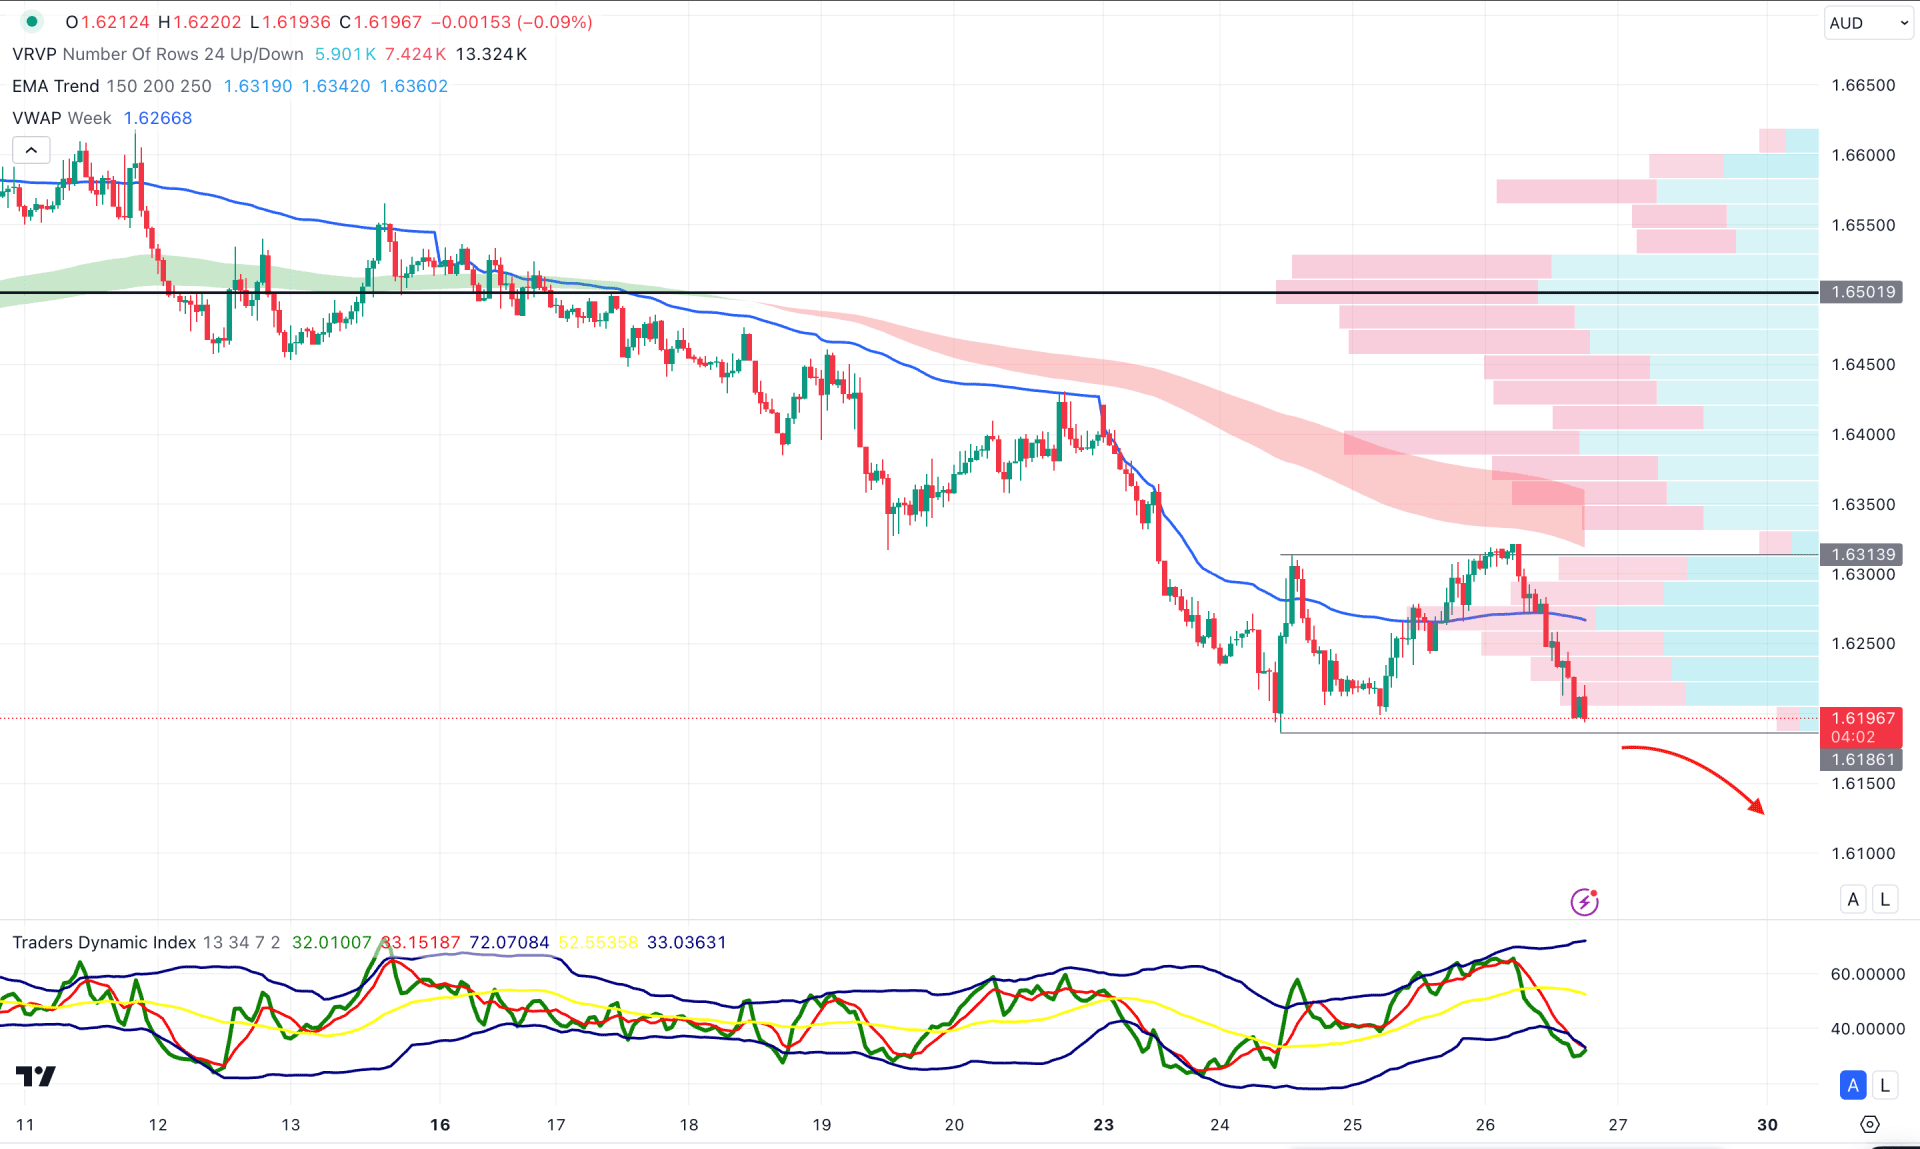
Task: Click TDI value 33.03631
Action: pyautogui.click(x=687, y=942)
